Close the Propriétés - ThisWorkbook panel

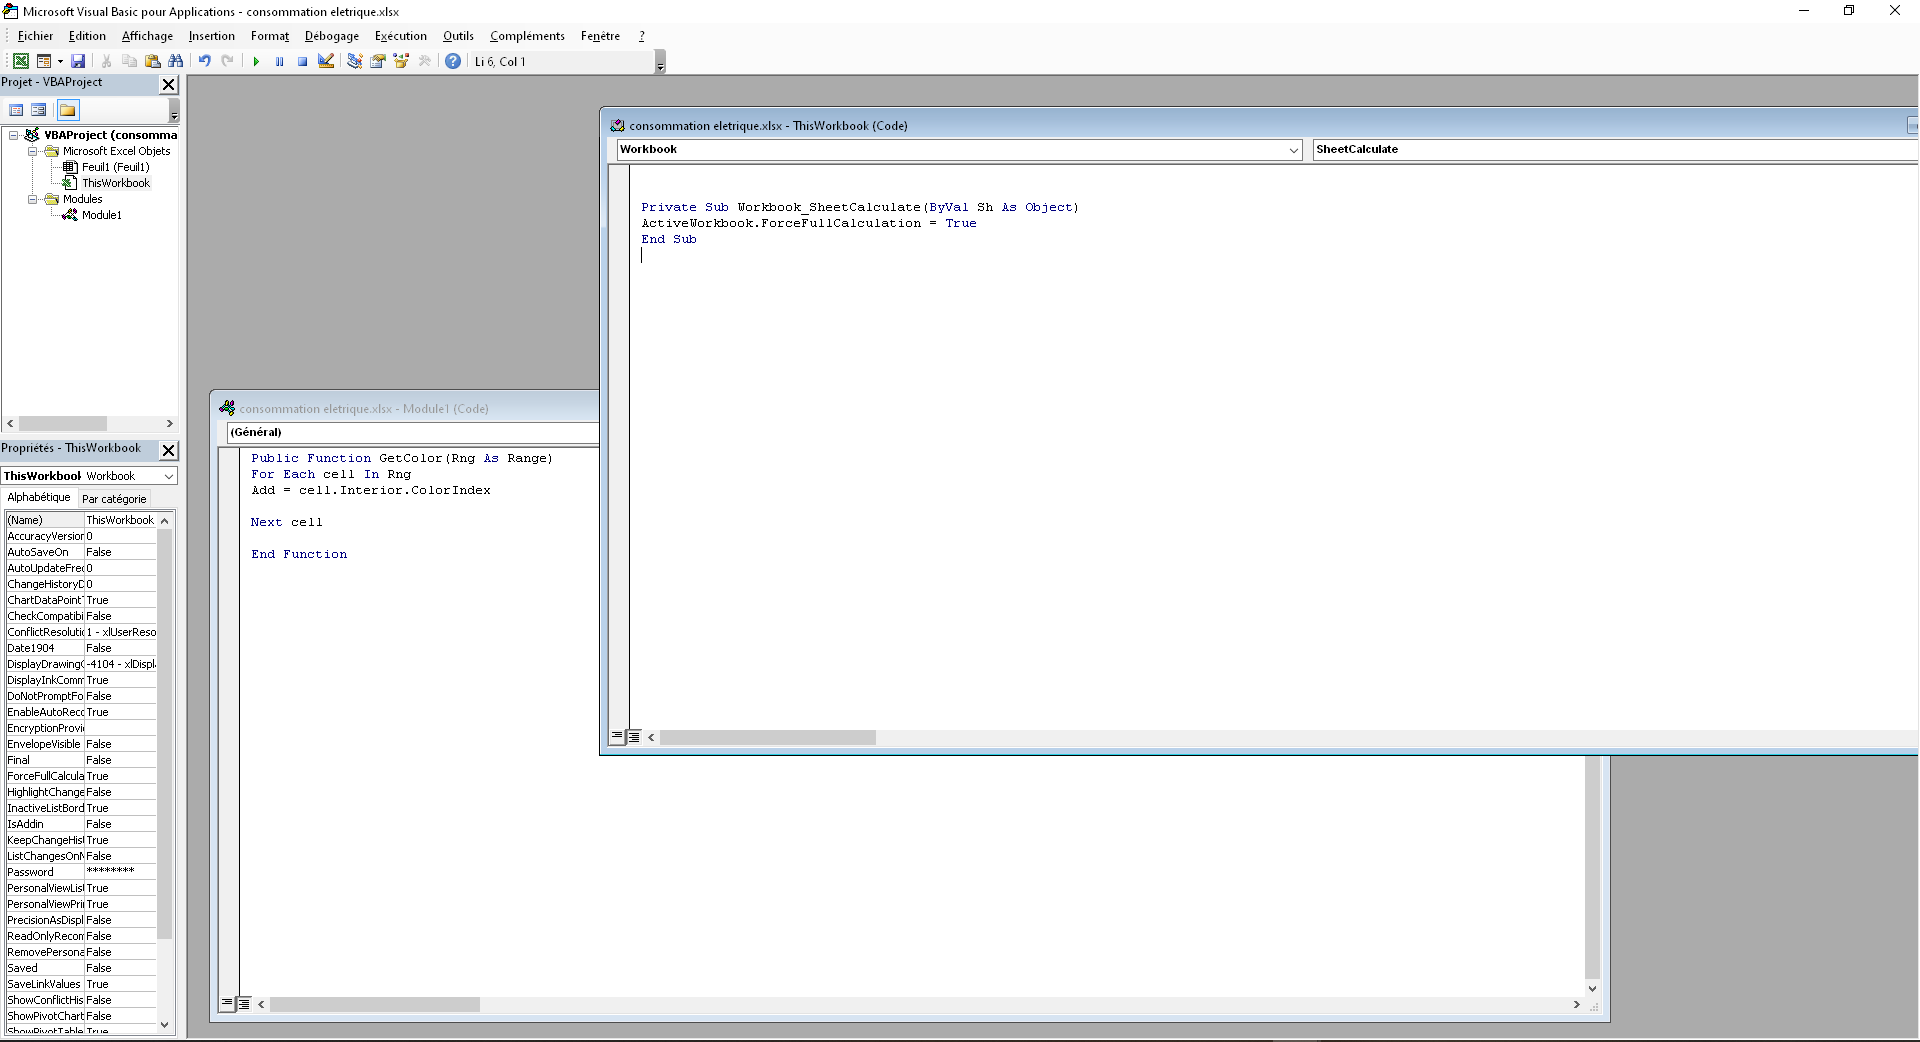pyautogui.click(x=169, y=450)
